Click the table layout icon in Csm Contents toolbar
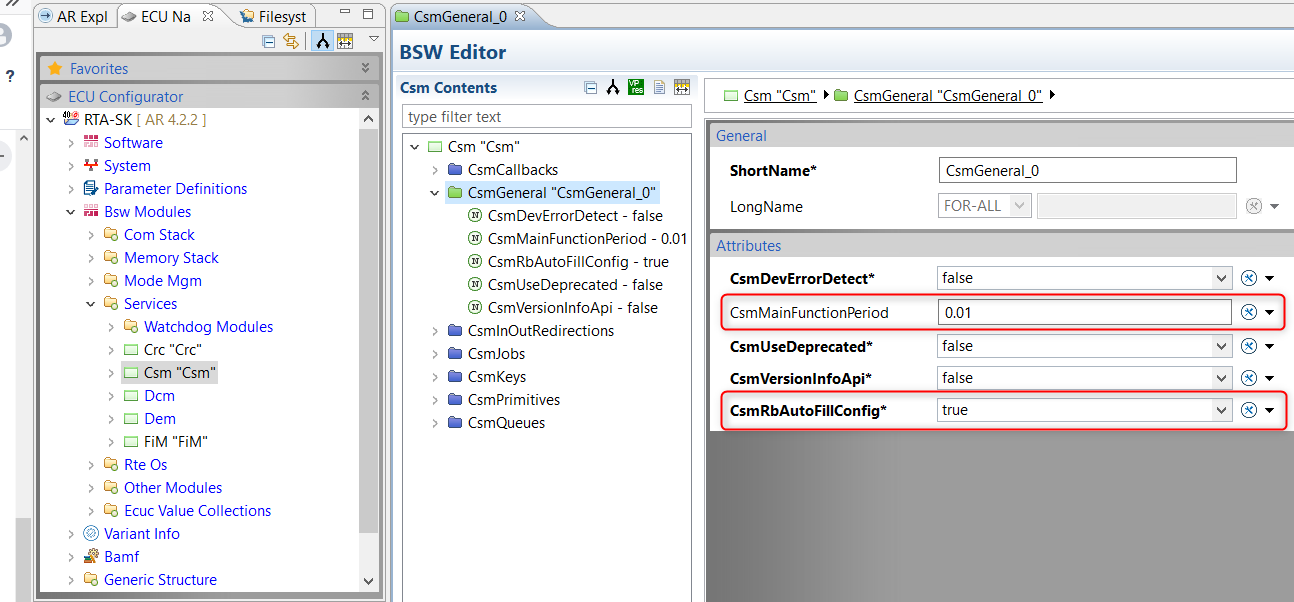 point(682,87)
